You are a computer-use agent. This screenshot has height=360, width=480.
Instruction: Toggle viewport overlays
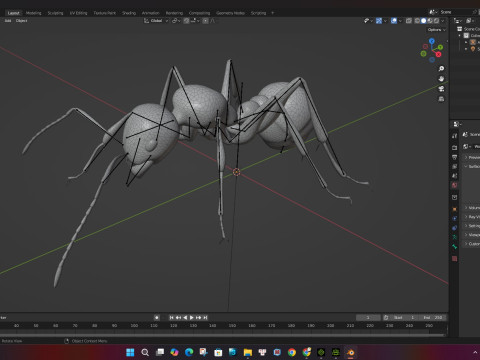tap(394, 21)
